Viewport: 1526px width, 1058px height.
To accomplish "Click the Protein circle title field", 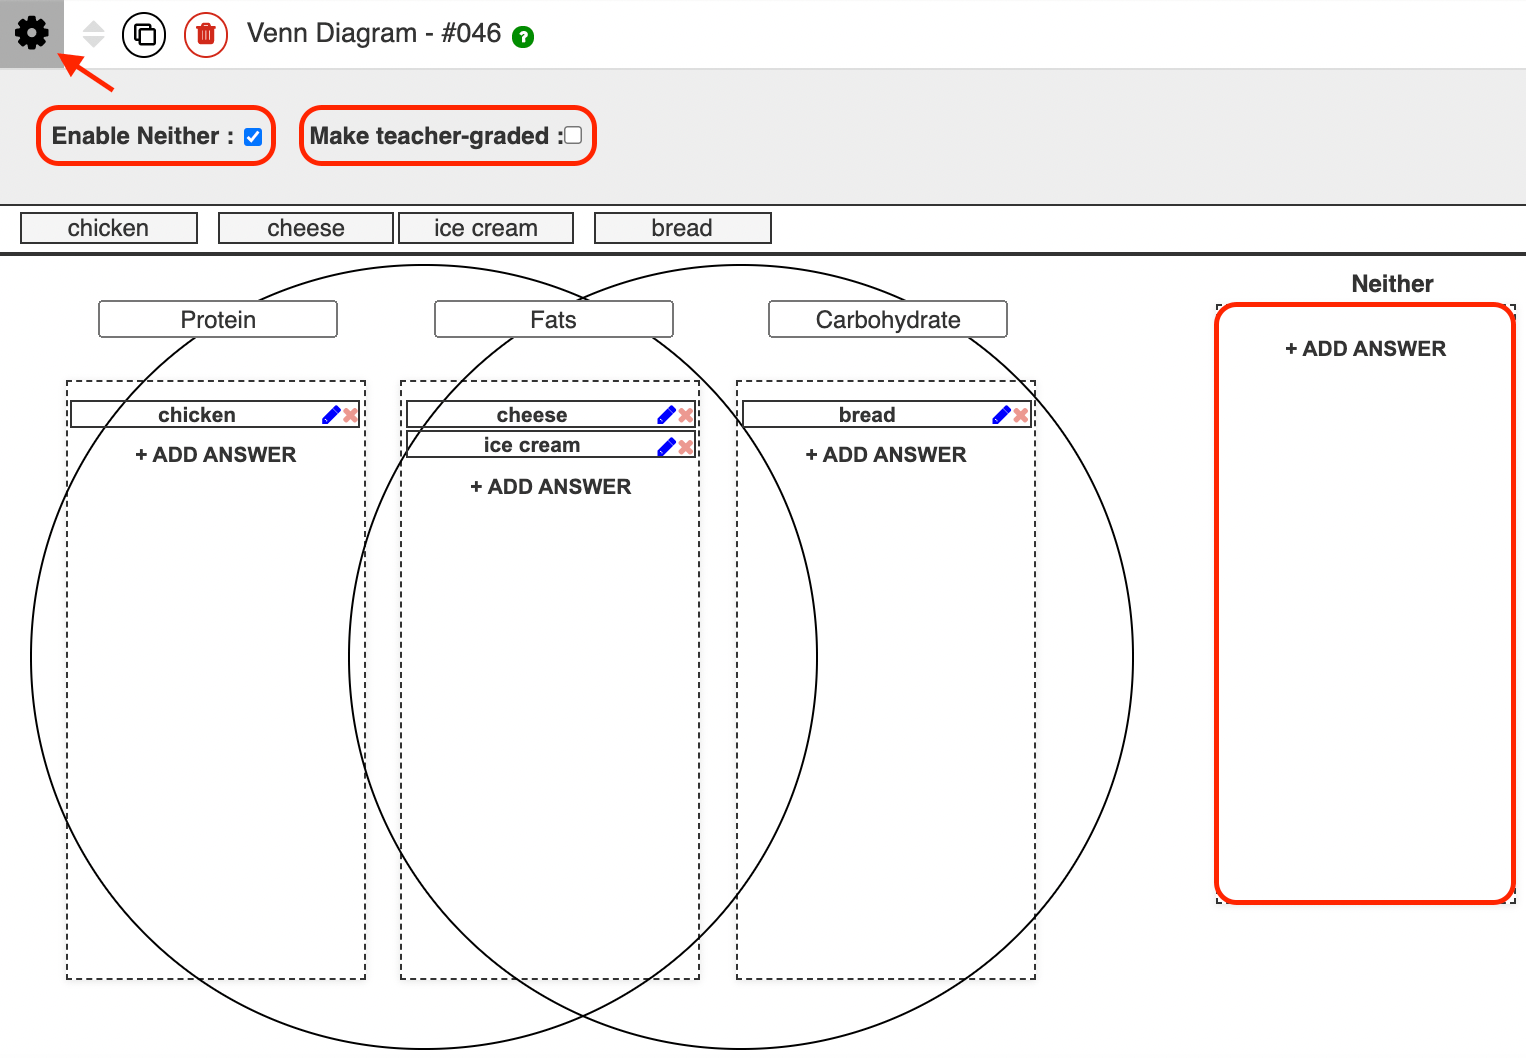I will pos(217,319).
